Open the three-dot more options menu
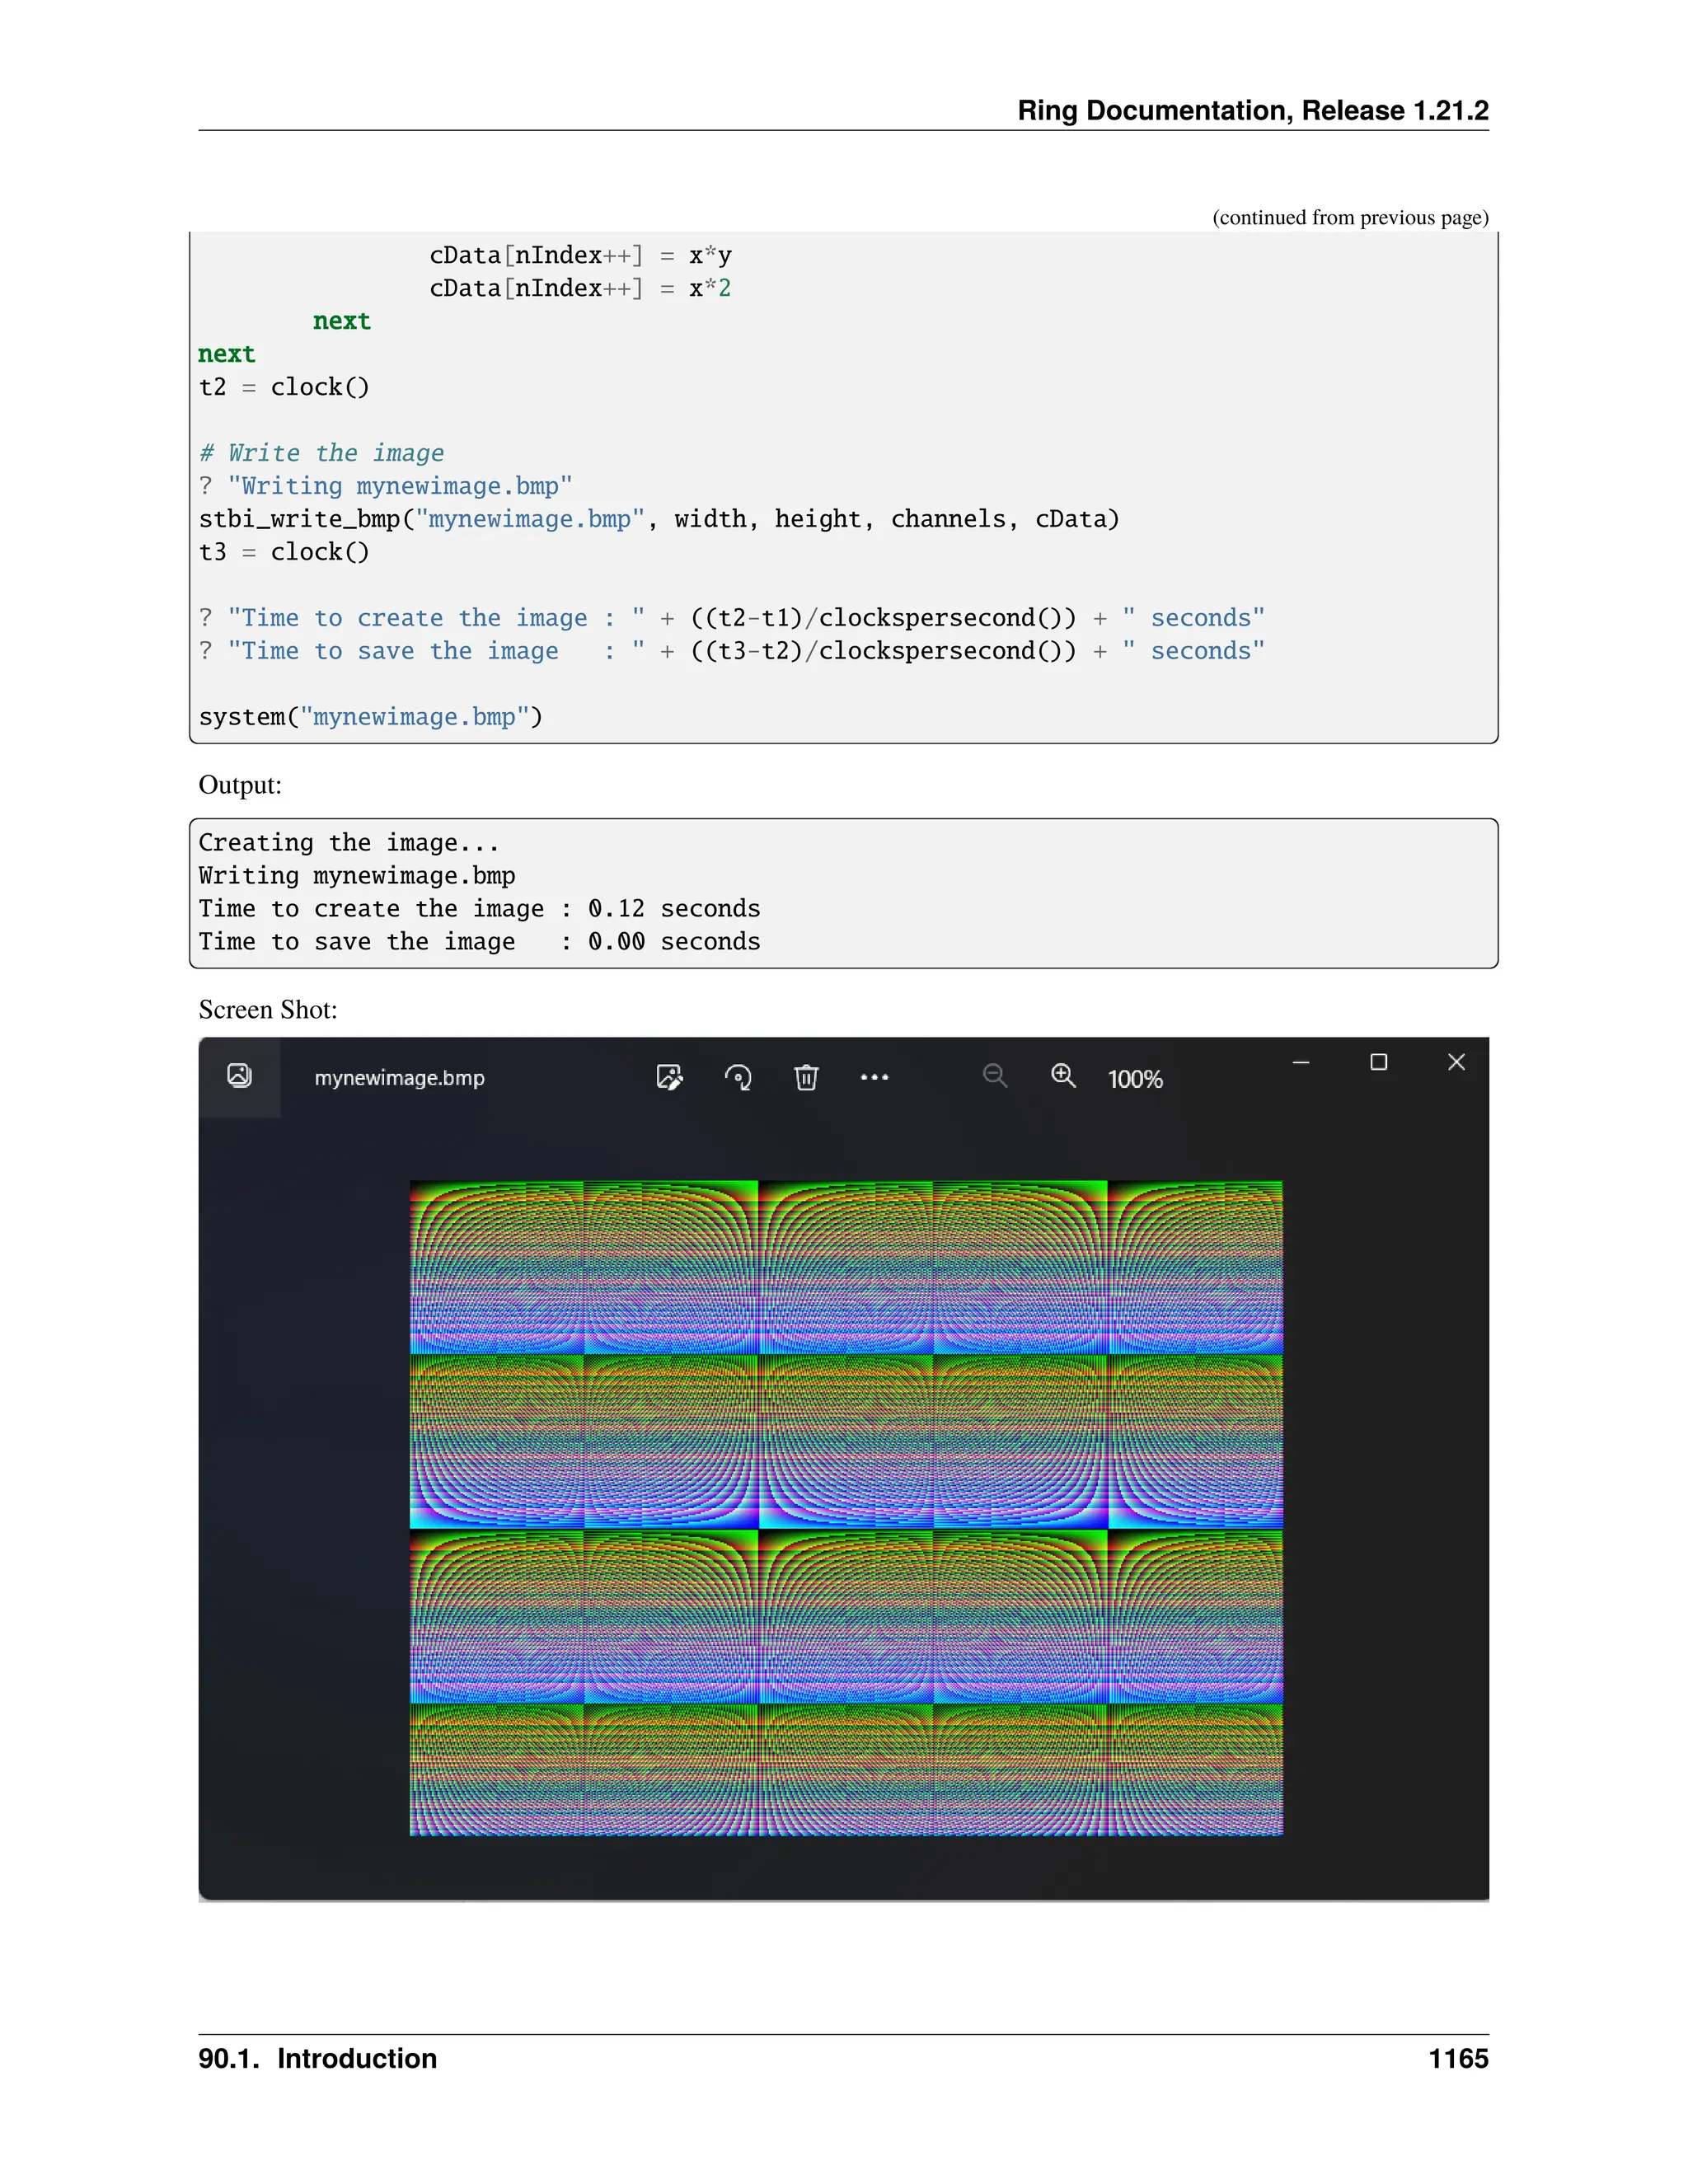The image size is (1688, 2184). [x=874, y=1077]
